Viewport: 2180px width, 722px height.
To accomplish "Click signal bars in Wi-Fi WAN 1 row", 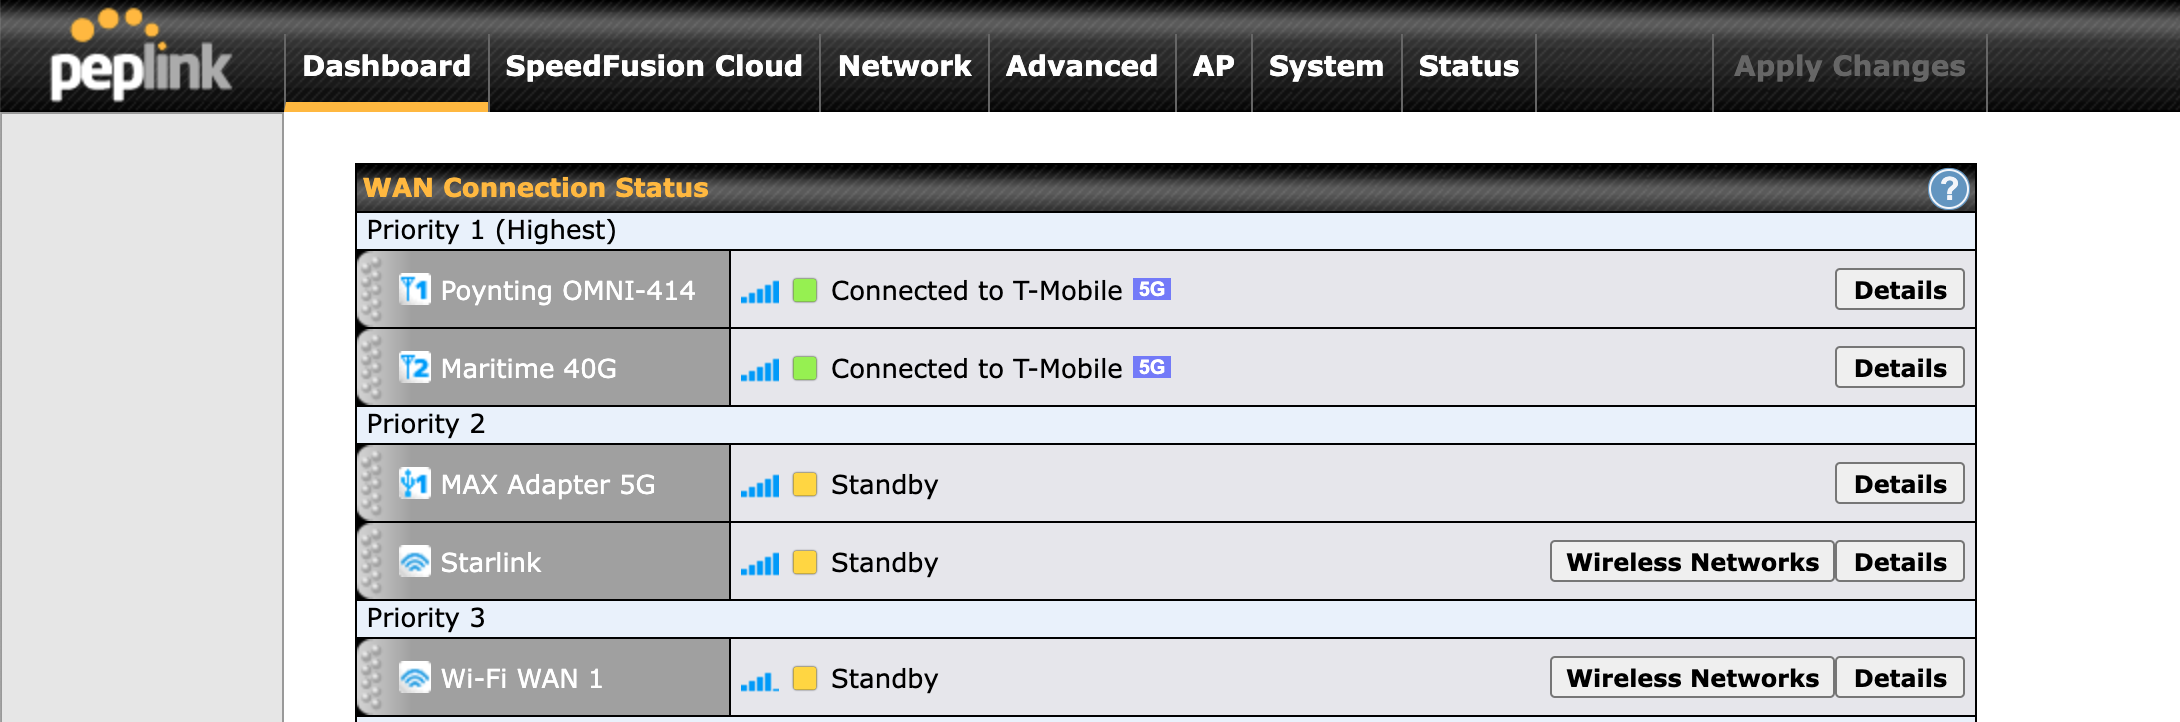I will [x=760, y=679].
